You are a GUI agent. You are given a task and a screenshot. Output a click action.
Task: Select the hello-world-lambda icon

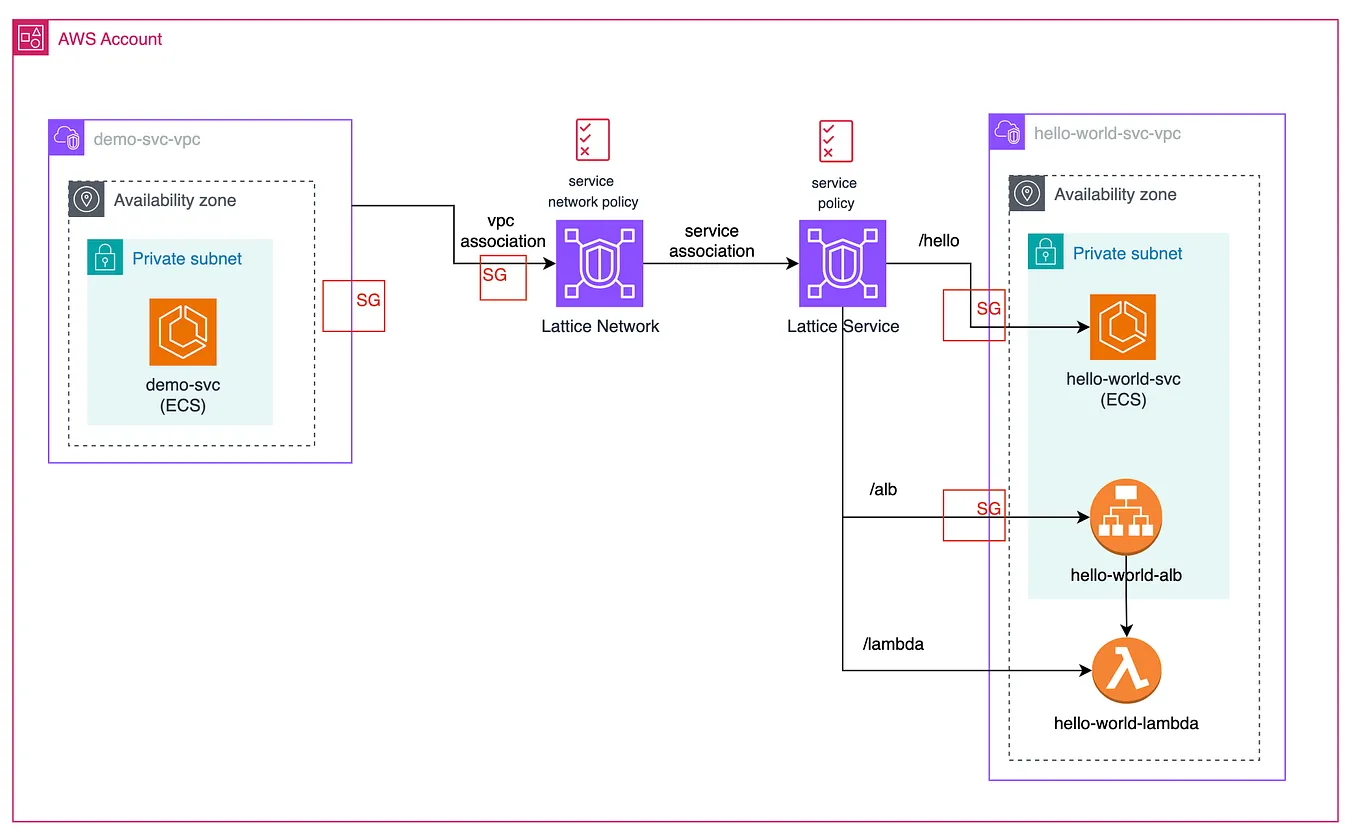(x=1126, y=669)
